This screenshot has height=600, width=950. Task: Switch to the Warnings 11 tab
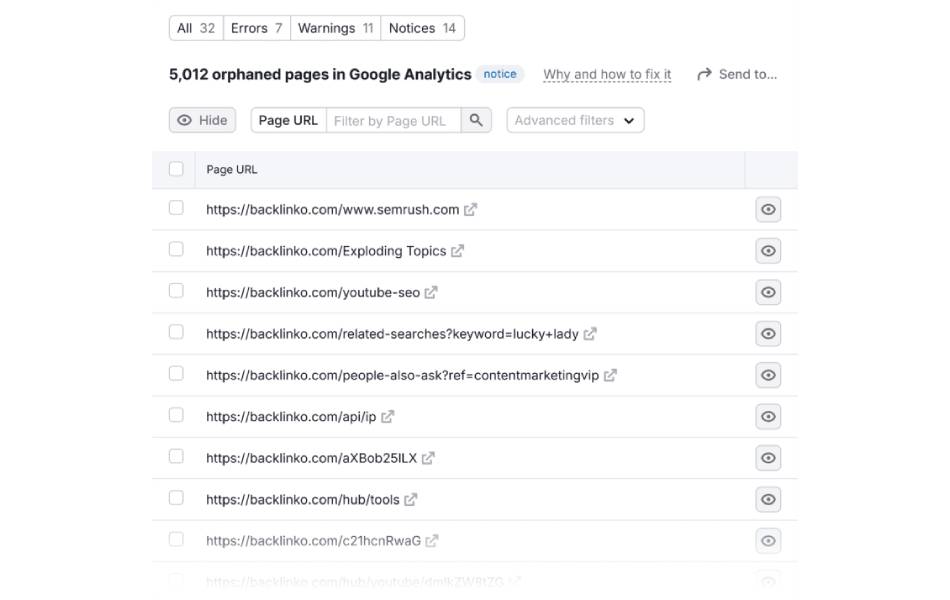336,28
